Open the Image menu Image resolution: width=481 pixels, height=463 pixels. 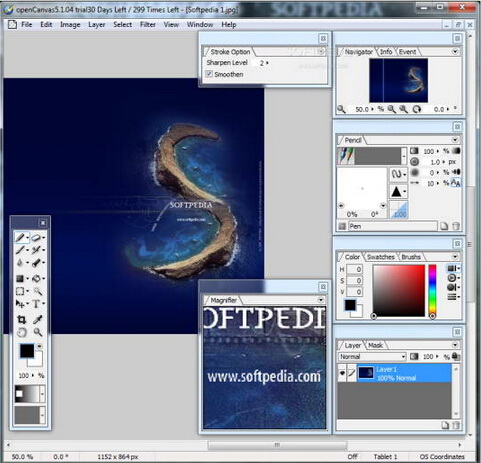click(70, 24)
